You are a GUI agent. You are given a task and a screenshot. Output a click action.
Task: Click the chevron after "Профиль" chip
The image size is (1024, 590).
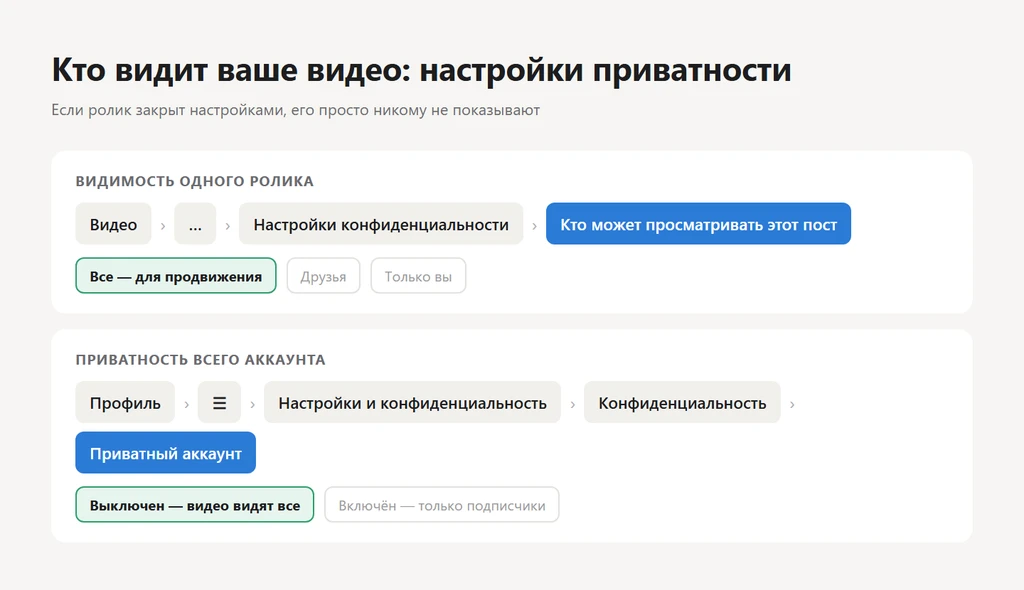186,404
